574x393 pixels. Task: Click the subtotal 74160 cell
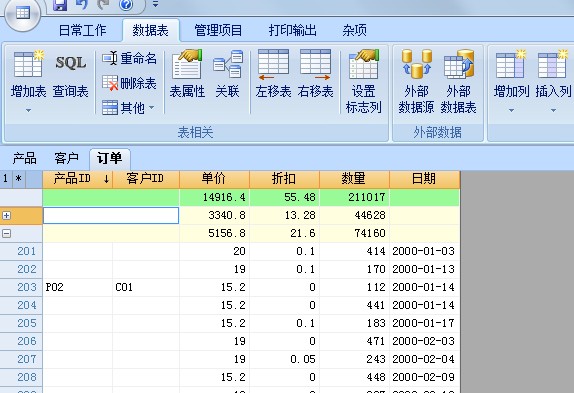[x=354, y=233]
